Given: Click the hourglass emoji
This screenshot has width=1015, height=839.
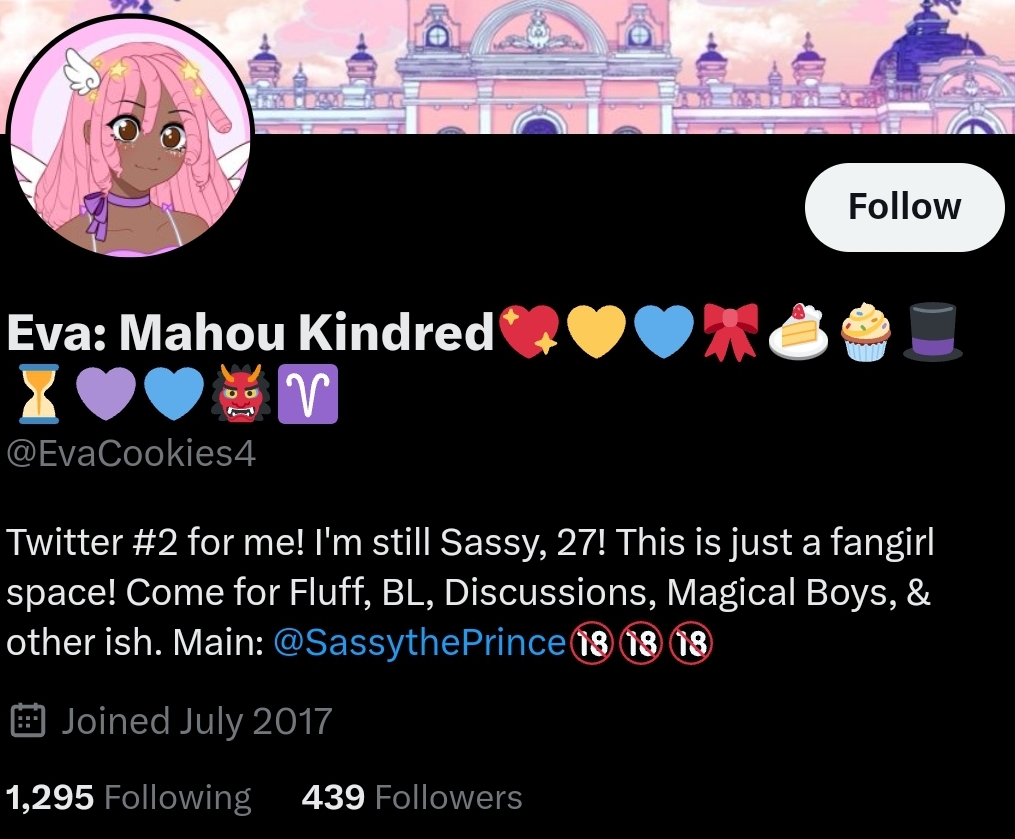Looking at the screenshot, I should [39, 394].
